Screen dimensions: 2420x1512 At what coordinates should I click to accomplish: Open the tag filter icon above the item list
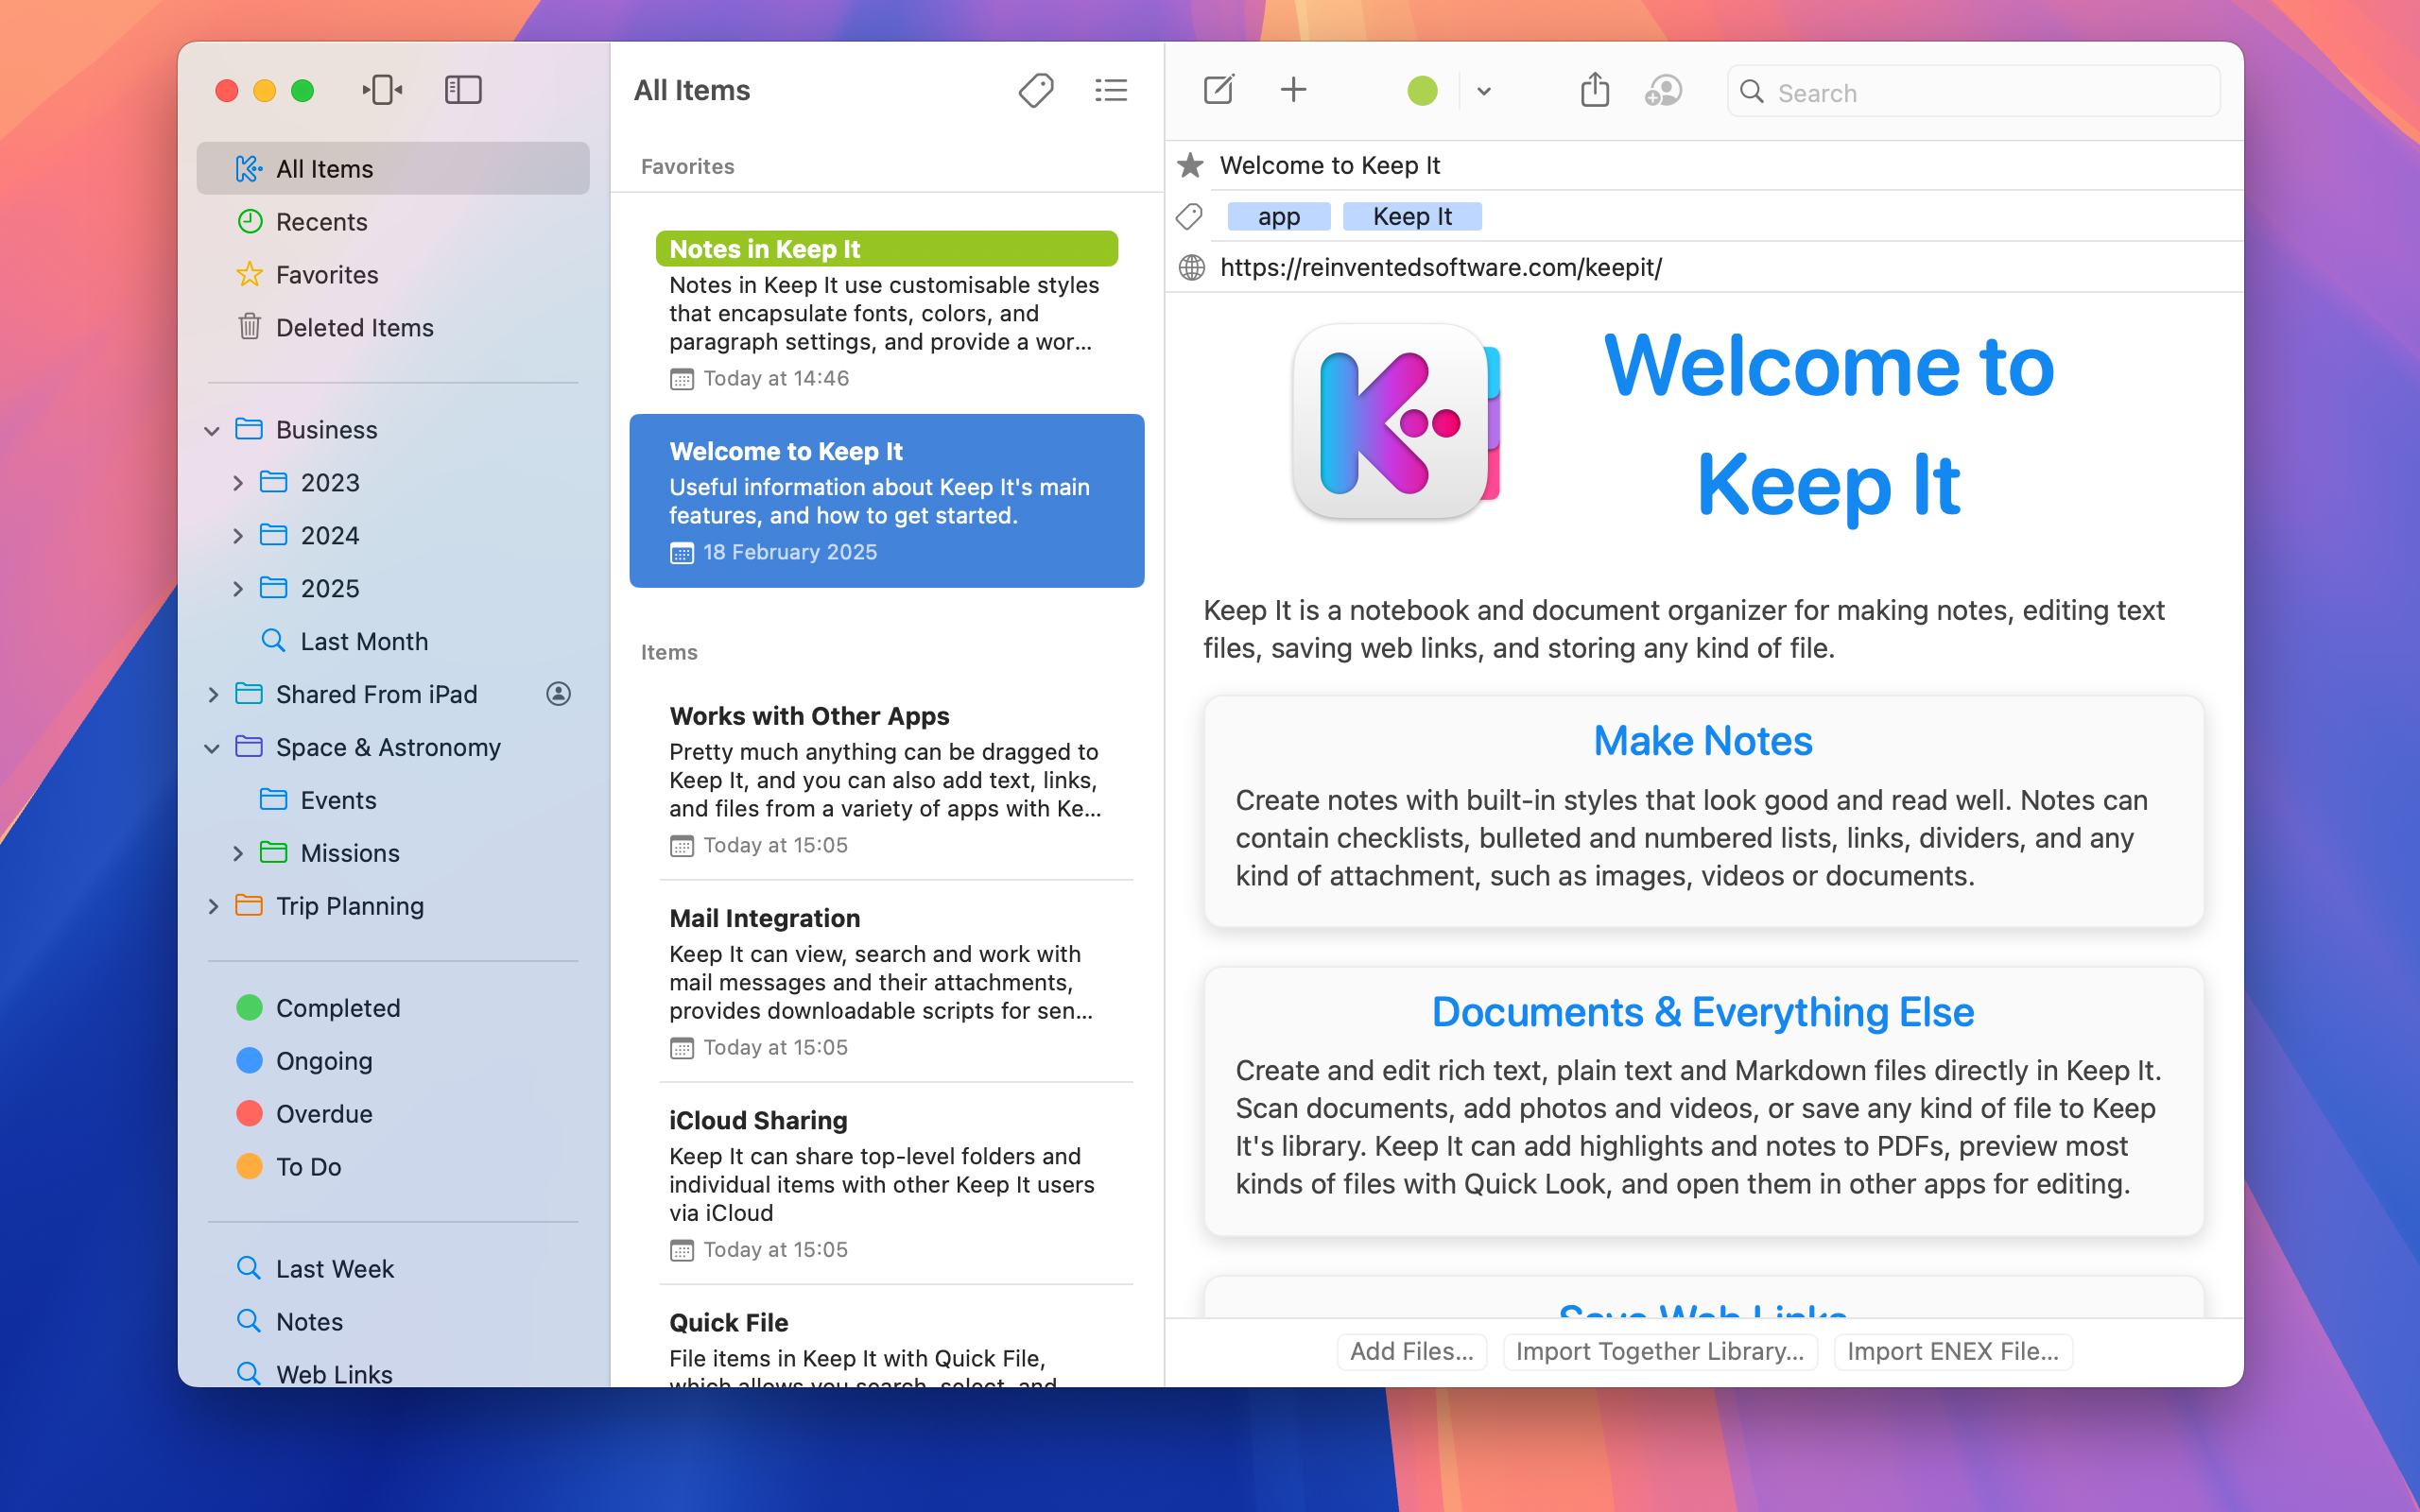tap(1036, 90)
